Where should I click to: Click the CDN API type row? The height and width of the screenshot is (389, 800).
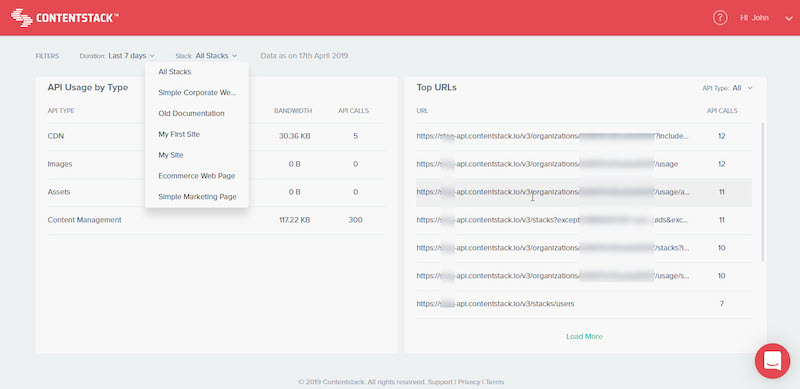(216, 136)
